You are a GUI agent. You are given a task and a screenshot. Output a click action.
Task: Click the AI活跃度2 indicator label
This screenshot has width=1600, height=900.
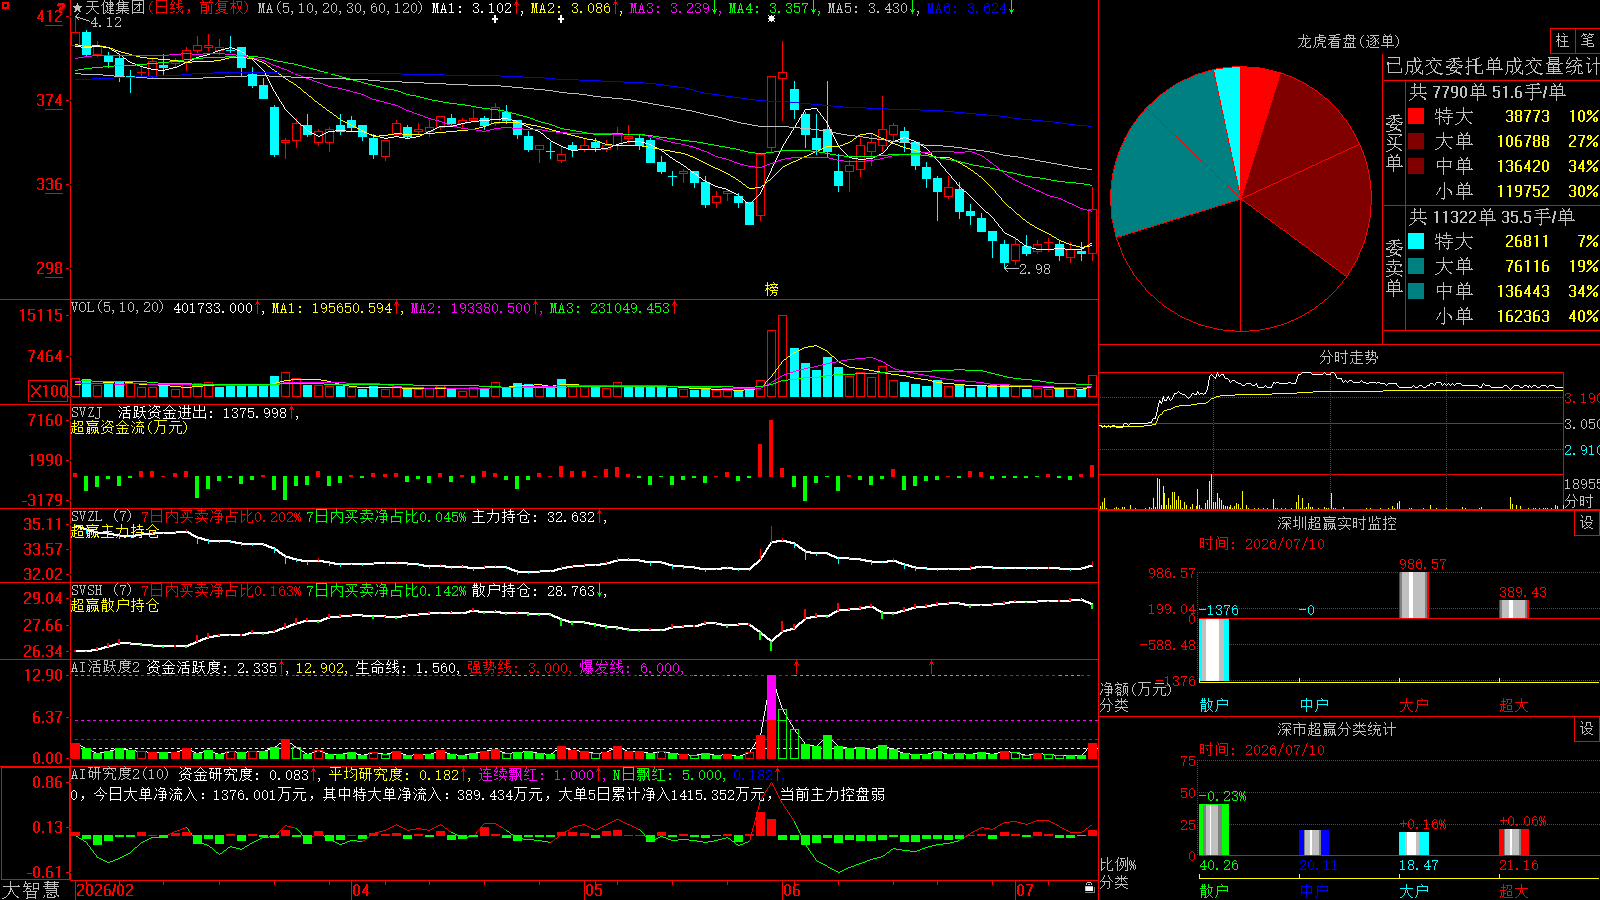point(106,667)
